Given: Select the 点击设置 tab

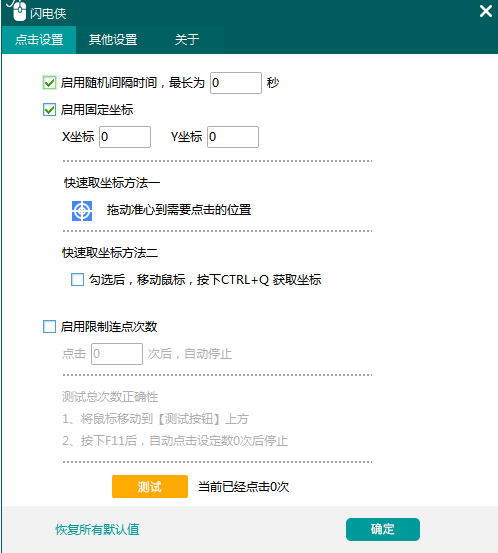Looking at the screenshot, I should click(39, 40).
